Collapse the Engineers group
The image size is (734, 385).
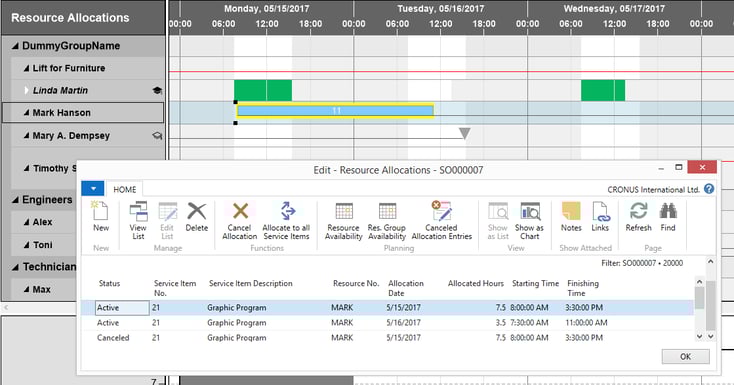15,200
